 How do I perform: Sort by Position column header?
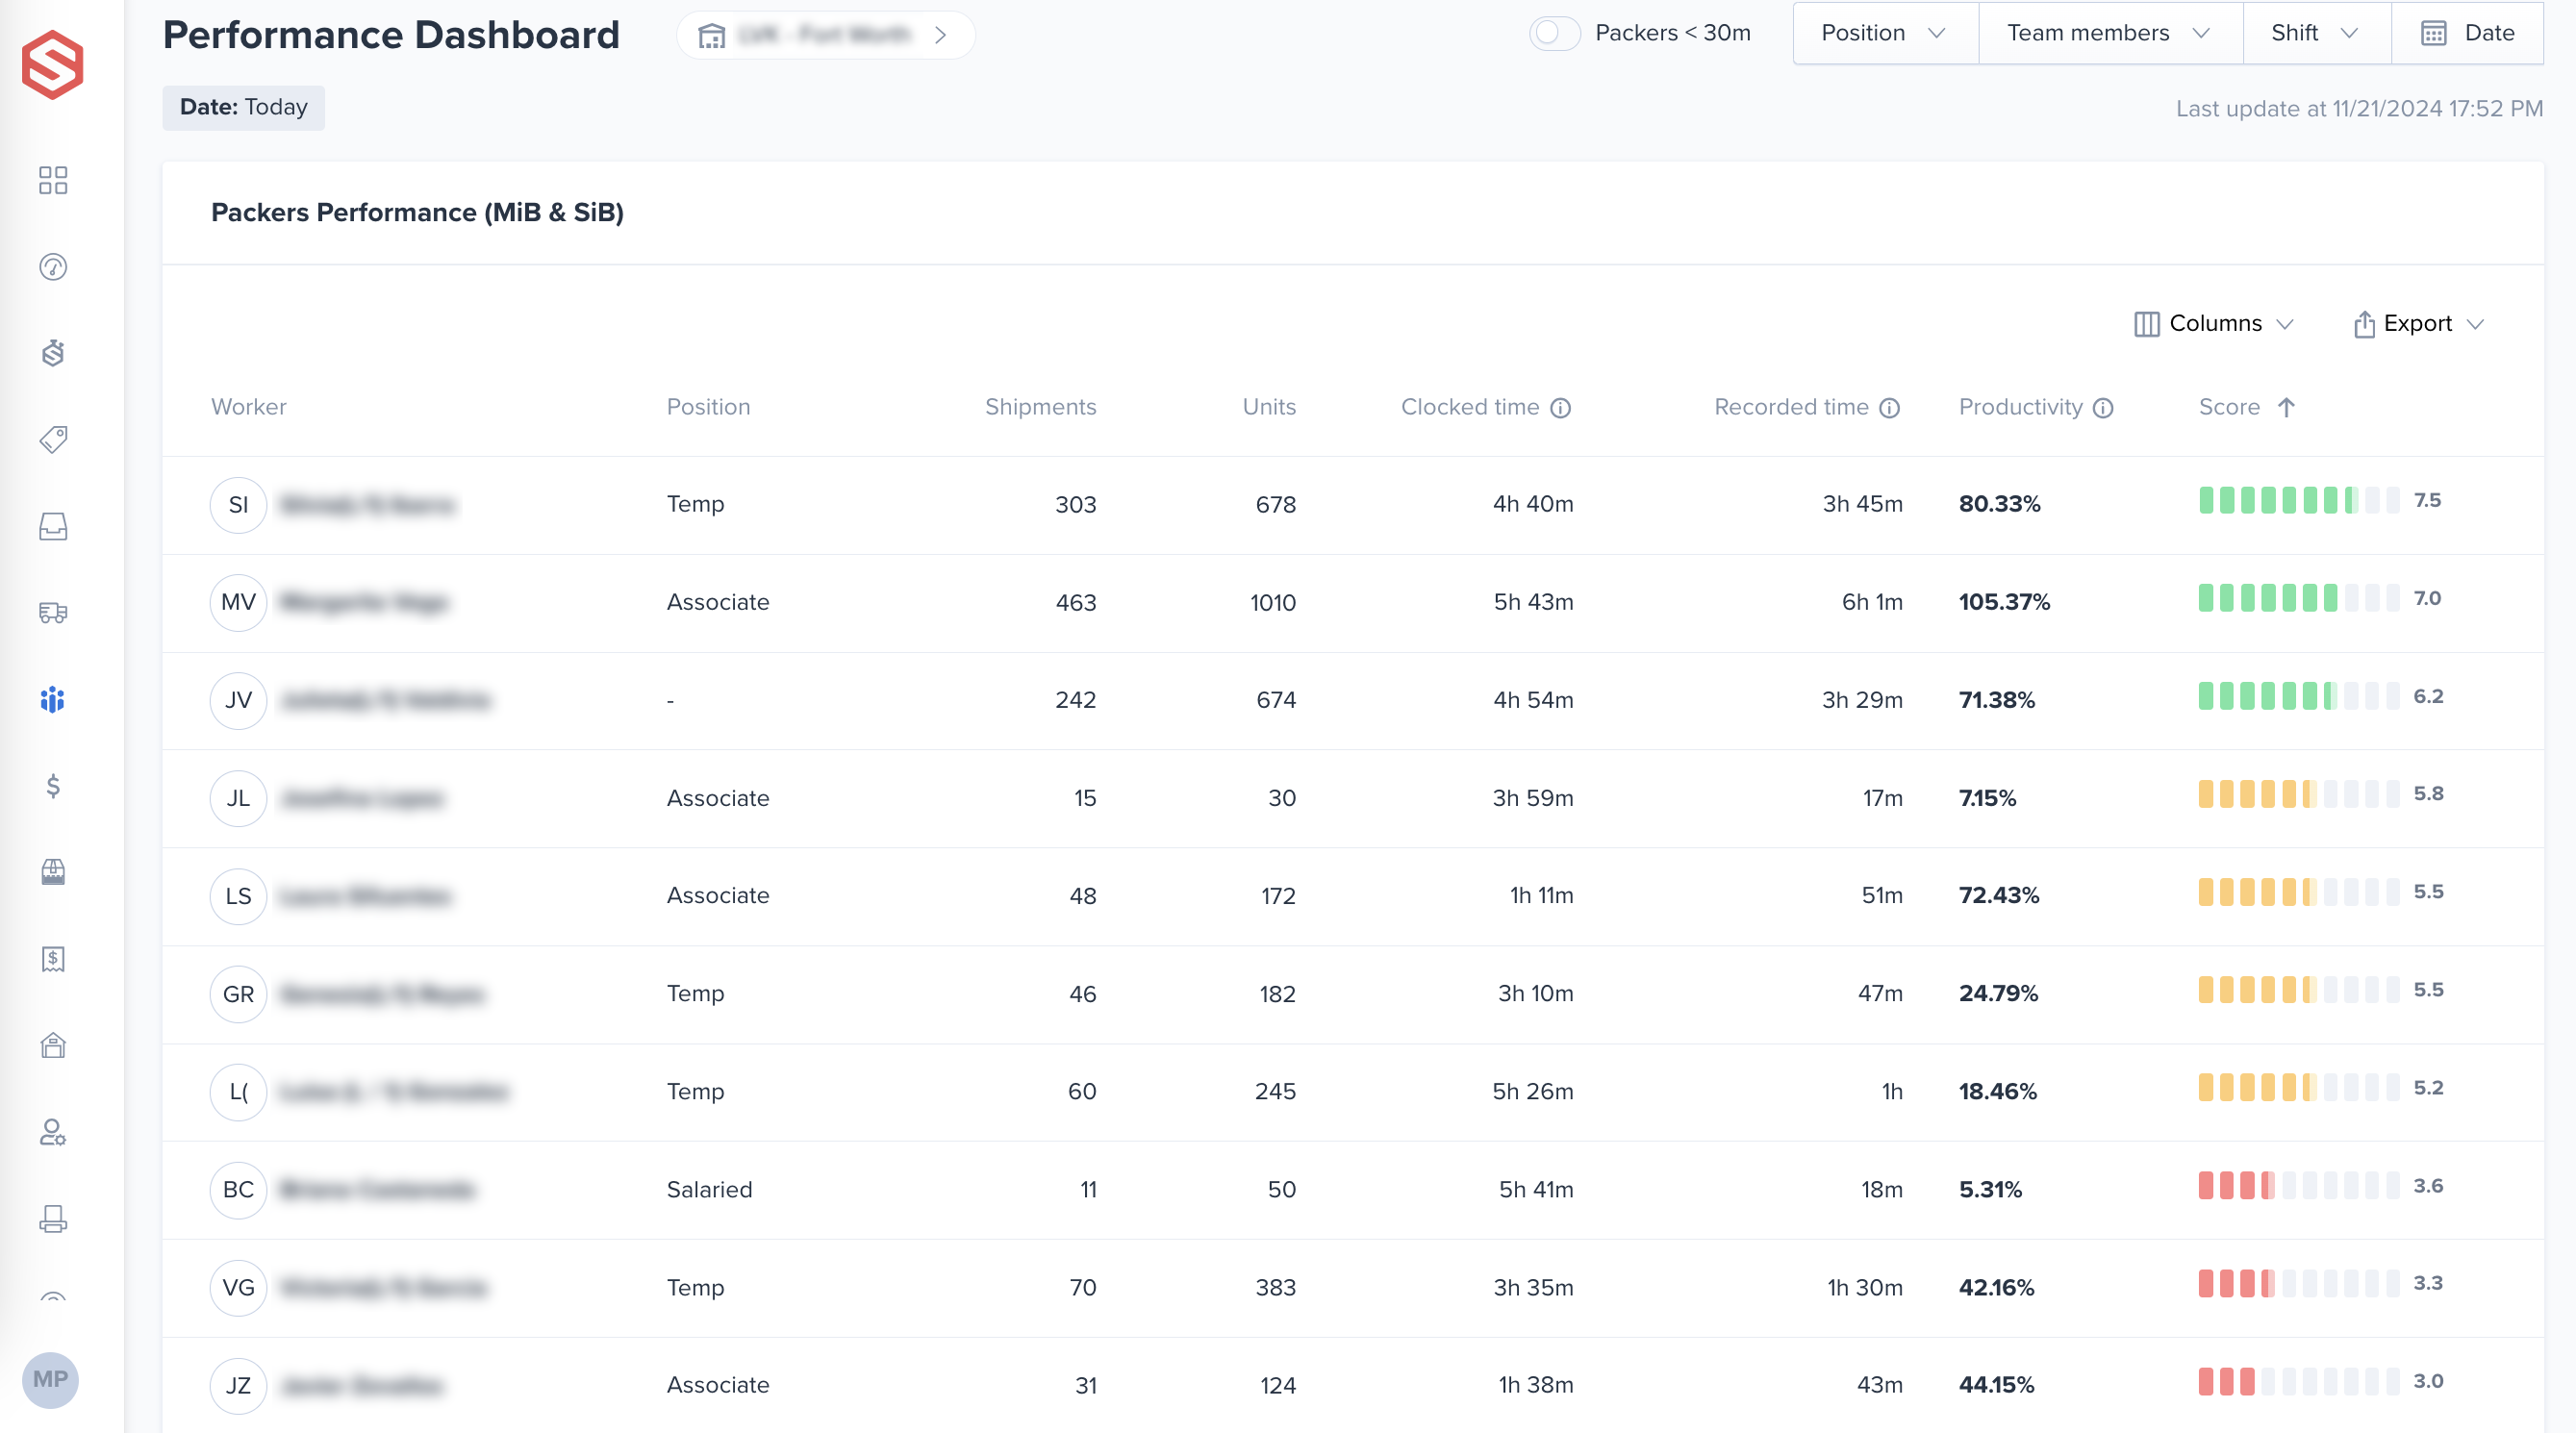708,407
